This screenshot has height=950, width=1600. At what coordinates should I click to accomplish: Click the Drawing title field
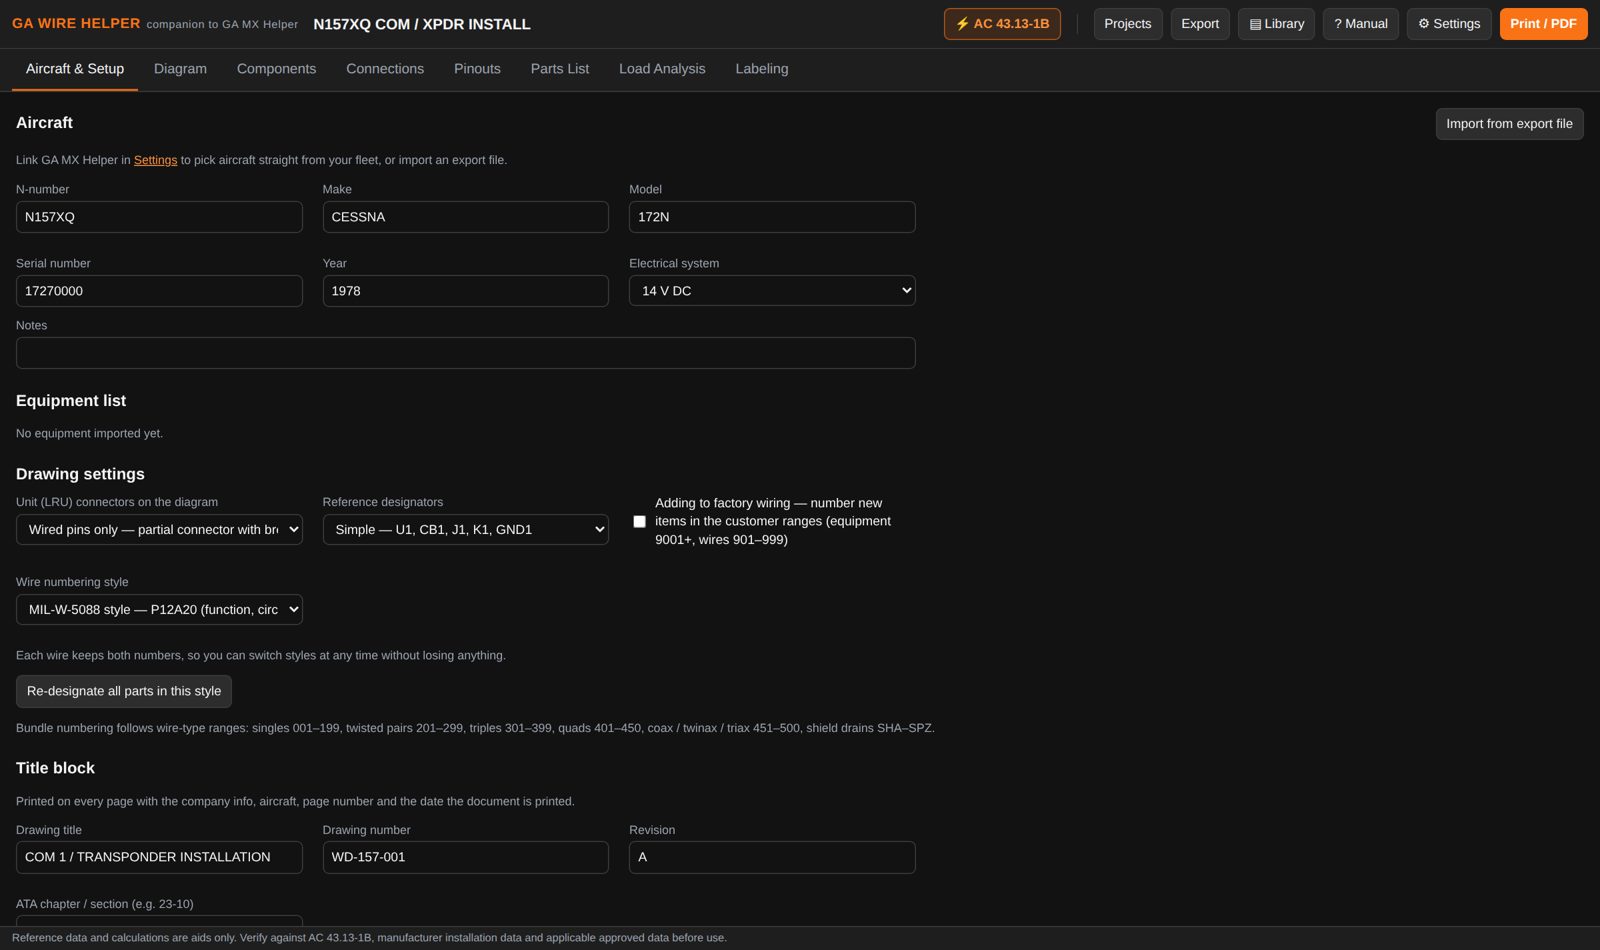(159, 857)
